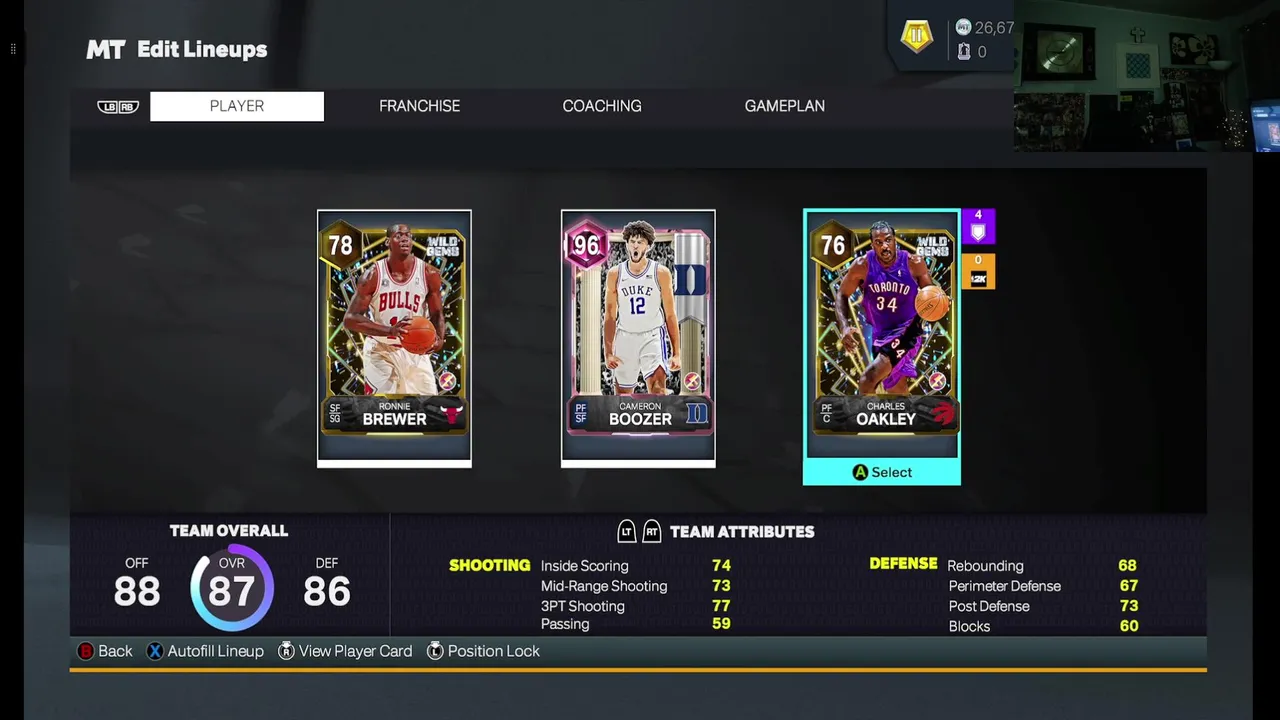The height and width of the screenshot is (720, 1280).
Task: Click the stick icon beside View Player Card
Action: click(286, 651)
